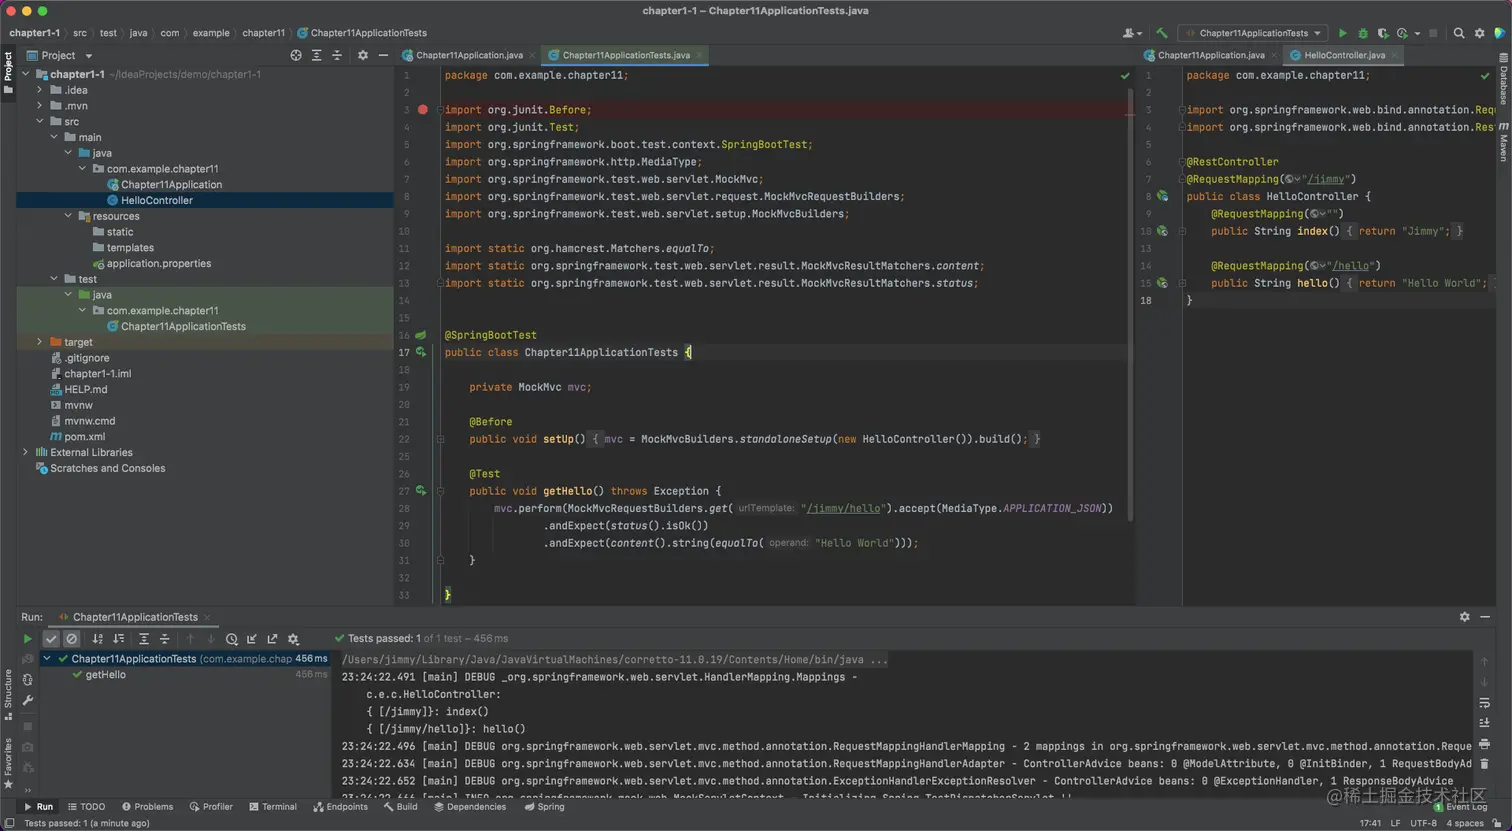Viewport: 1512px width, 831px height.
Task: Collapse the resources folder
Action: [x=68, y=216]
